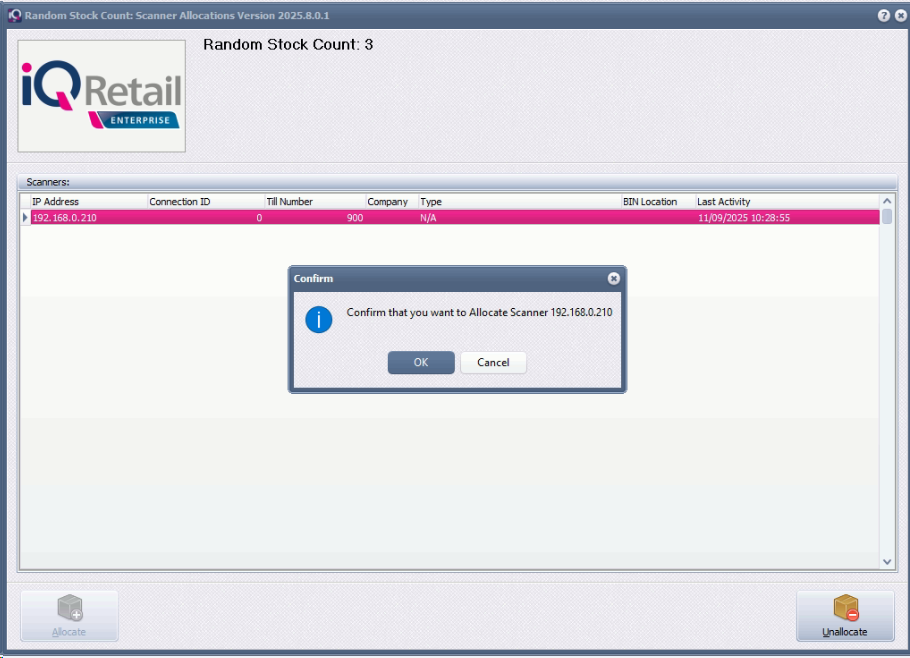
Task: Sort by IP Address column header
Action: (89, 201)
